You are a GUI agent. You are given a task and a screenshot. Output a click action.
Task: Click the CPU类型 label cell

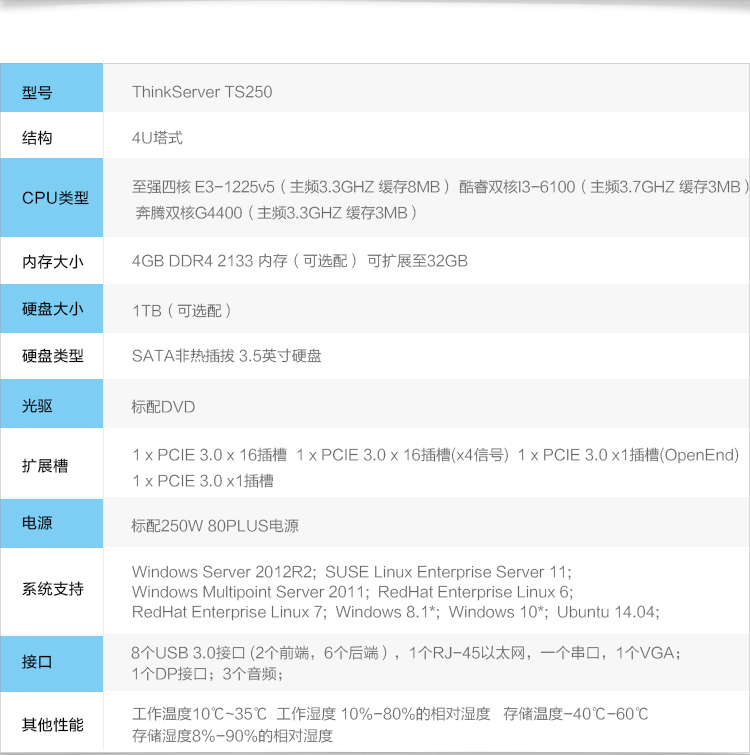coord(55,198)
